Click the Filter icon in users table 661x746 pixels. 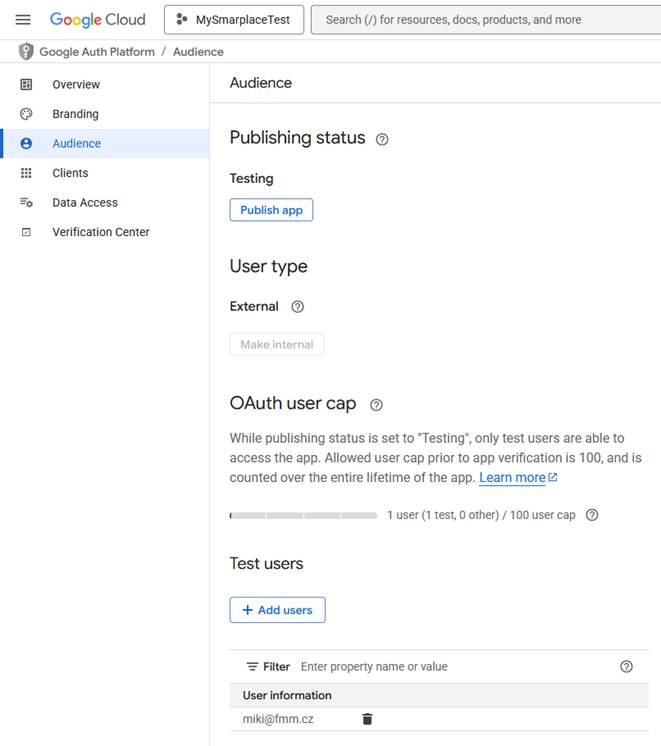(x=253, y=667)
